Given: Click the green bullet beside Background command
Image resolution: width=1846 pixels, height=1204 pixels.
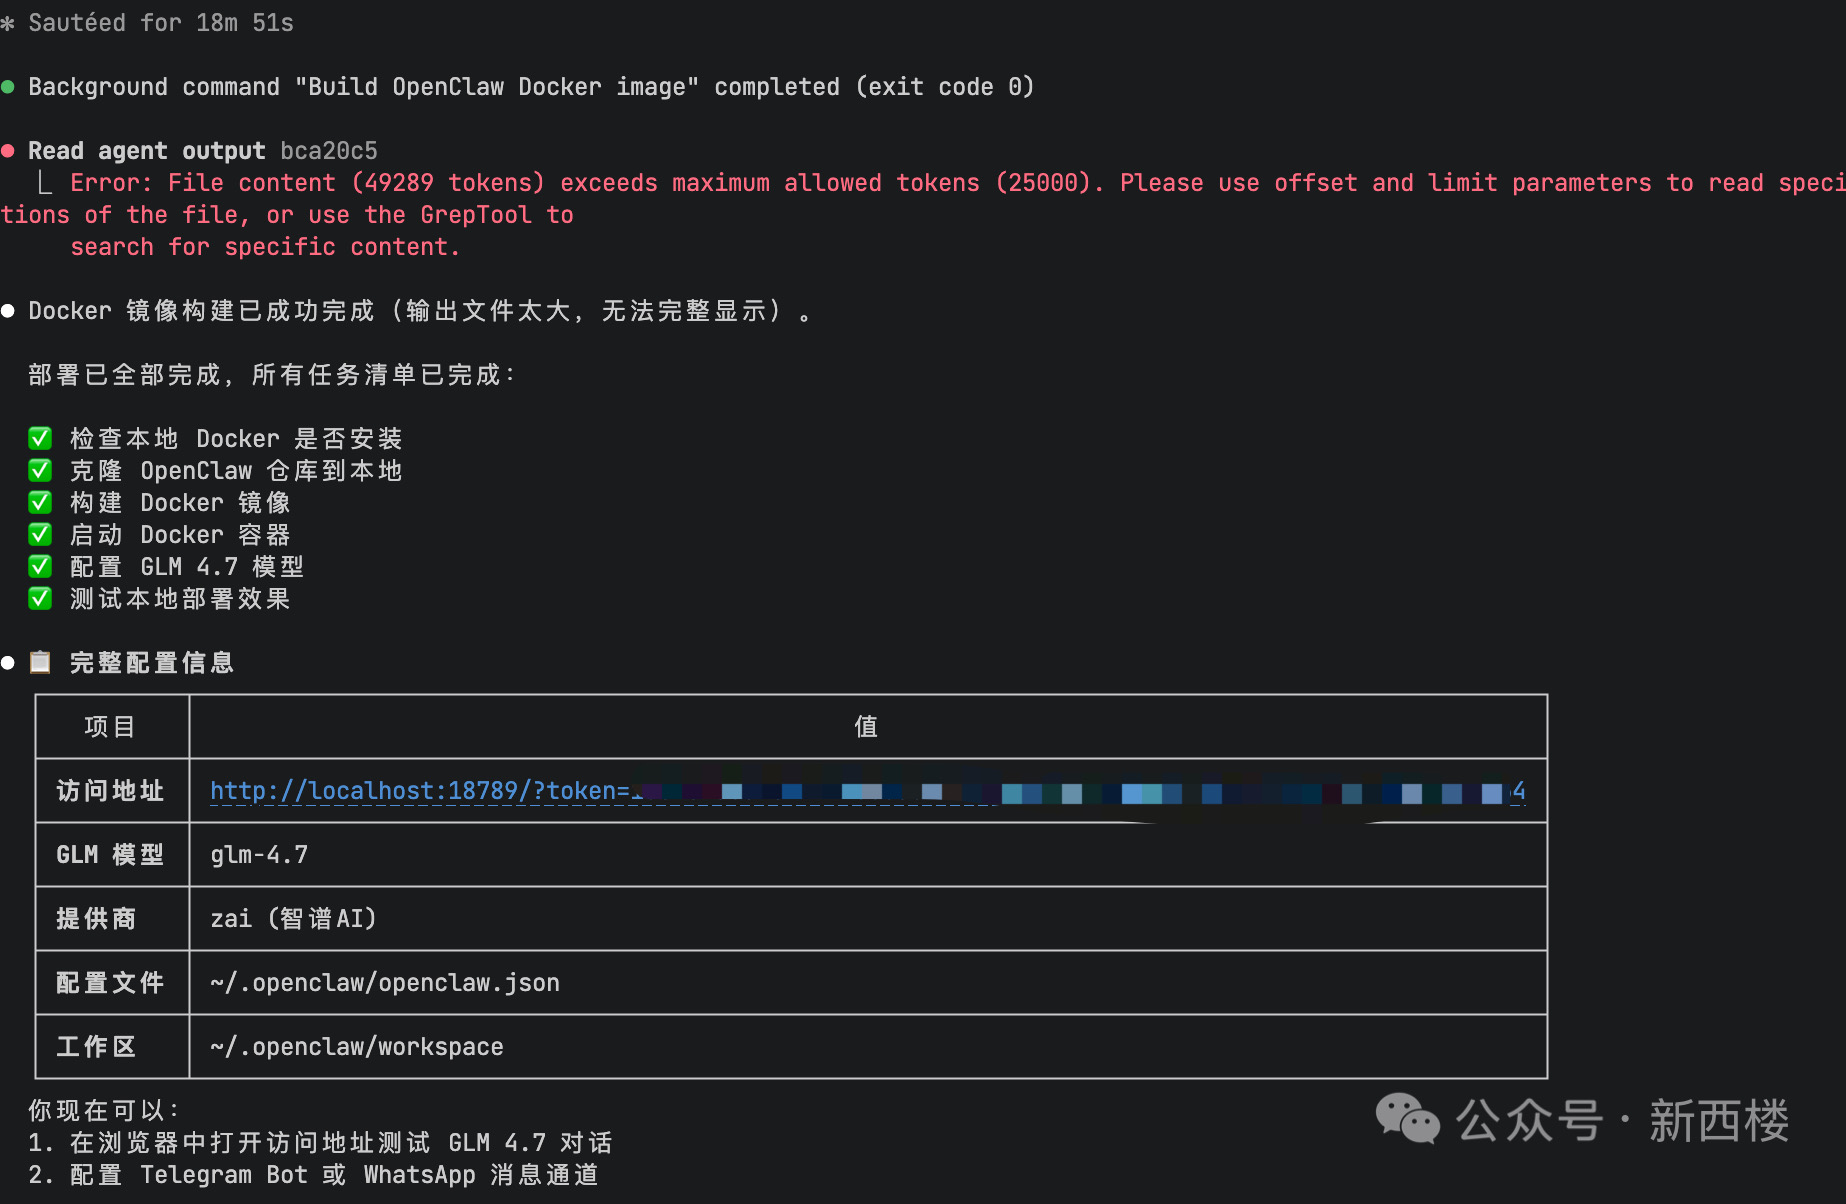Looking at the screenshot, I should point(8,87).
